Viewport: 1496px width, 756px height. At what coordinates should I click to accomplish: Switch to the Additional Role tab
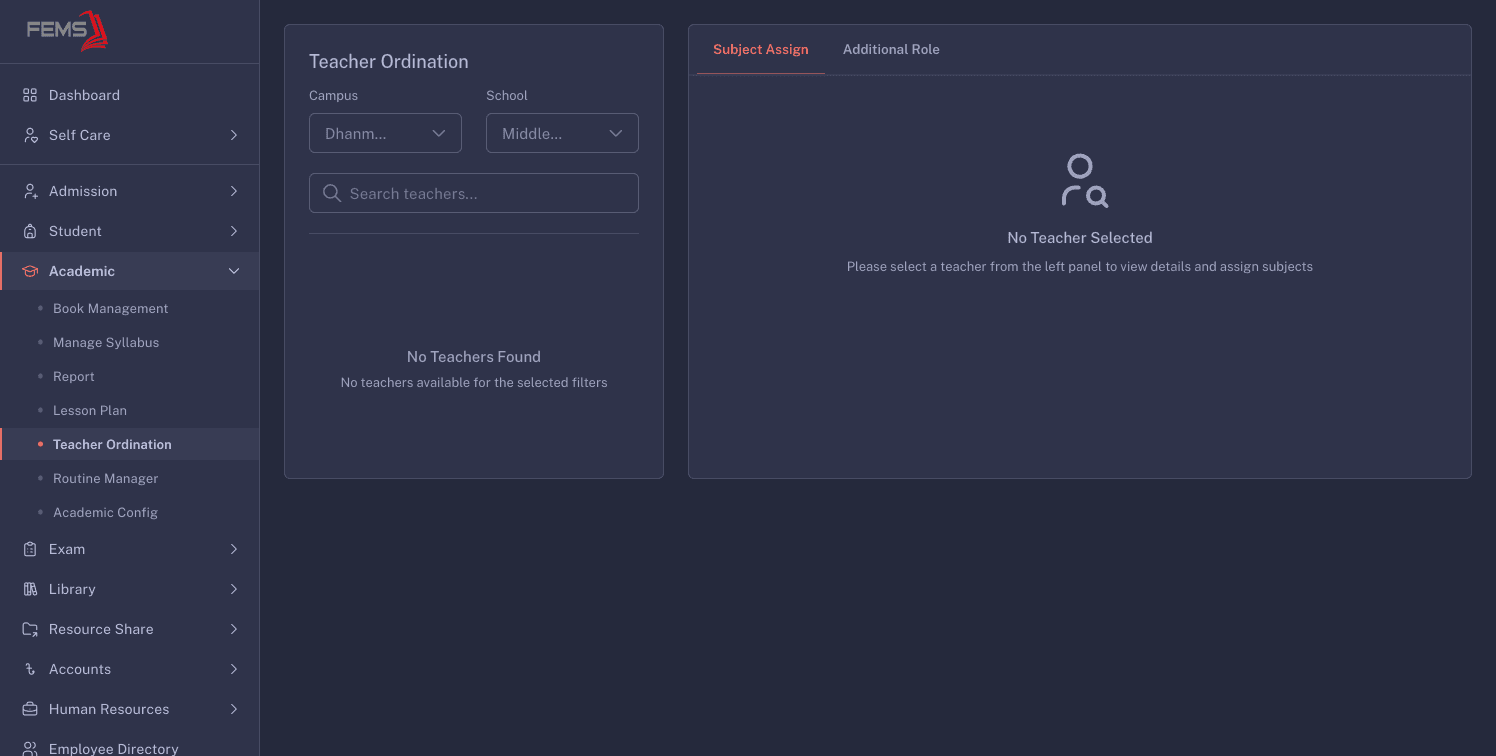(891, 49)
